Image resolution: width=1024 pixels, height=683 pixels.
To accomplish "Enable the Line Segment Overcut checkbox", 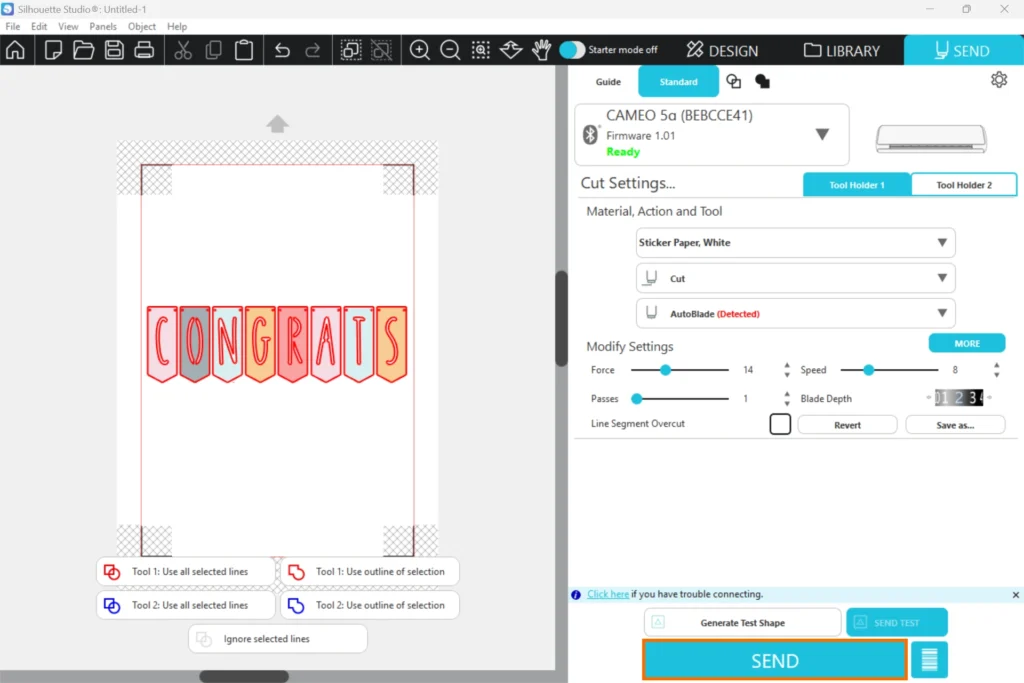I will tap(780, 424).
